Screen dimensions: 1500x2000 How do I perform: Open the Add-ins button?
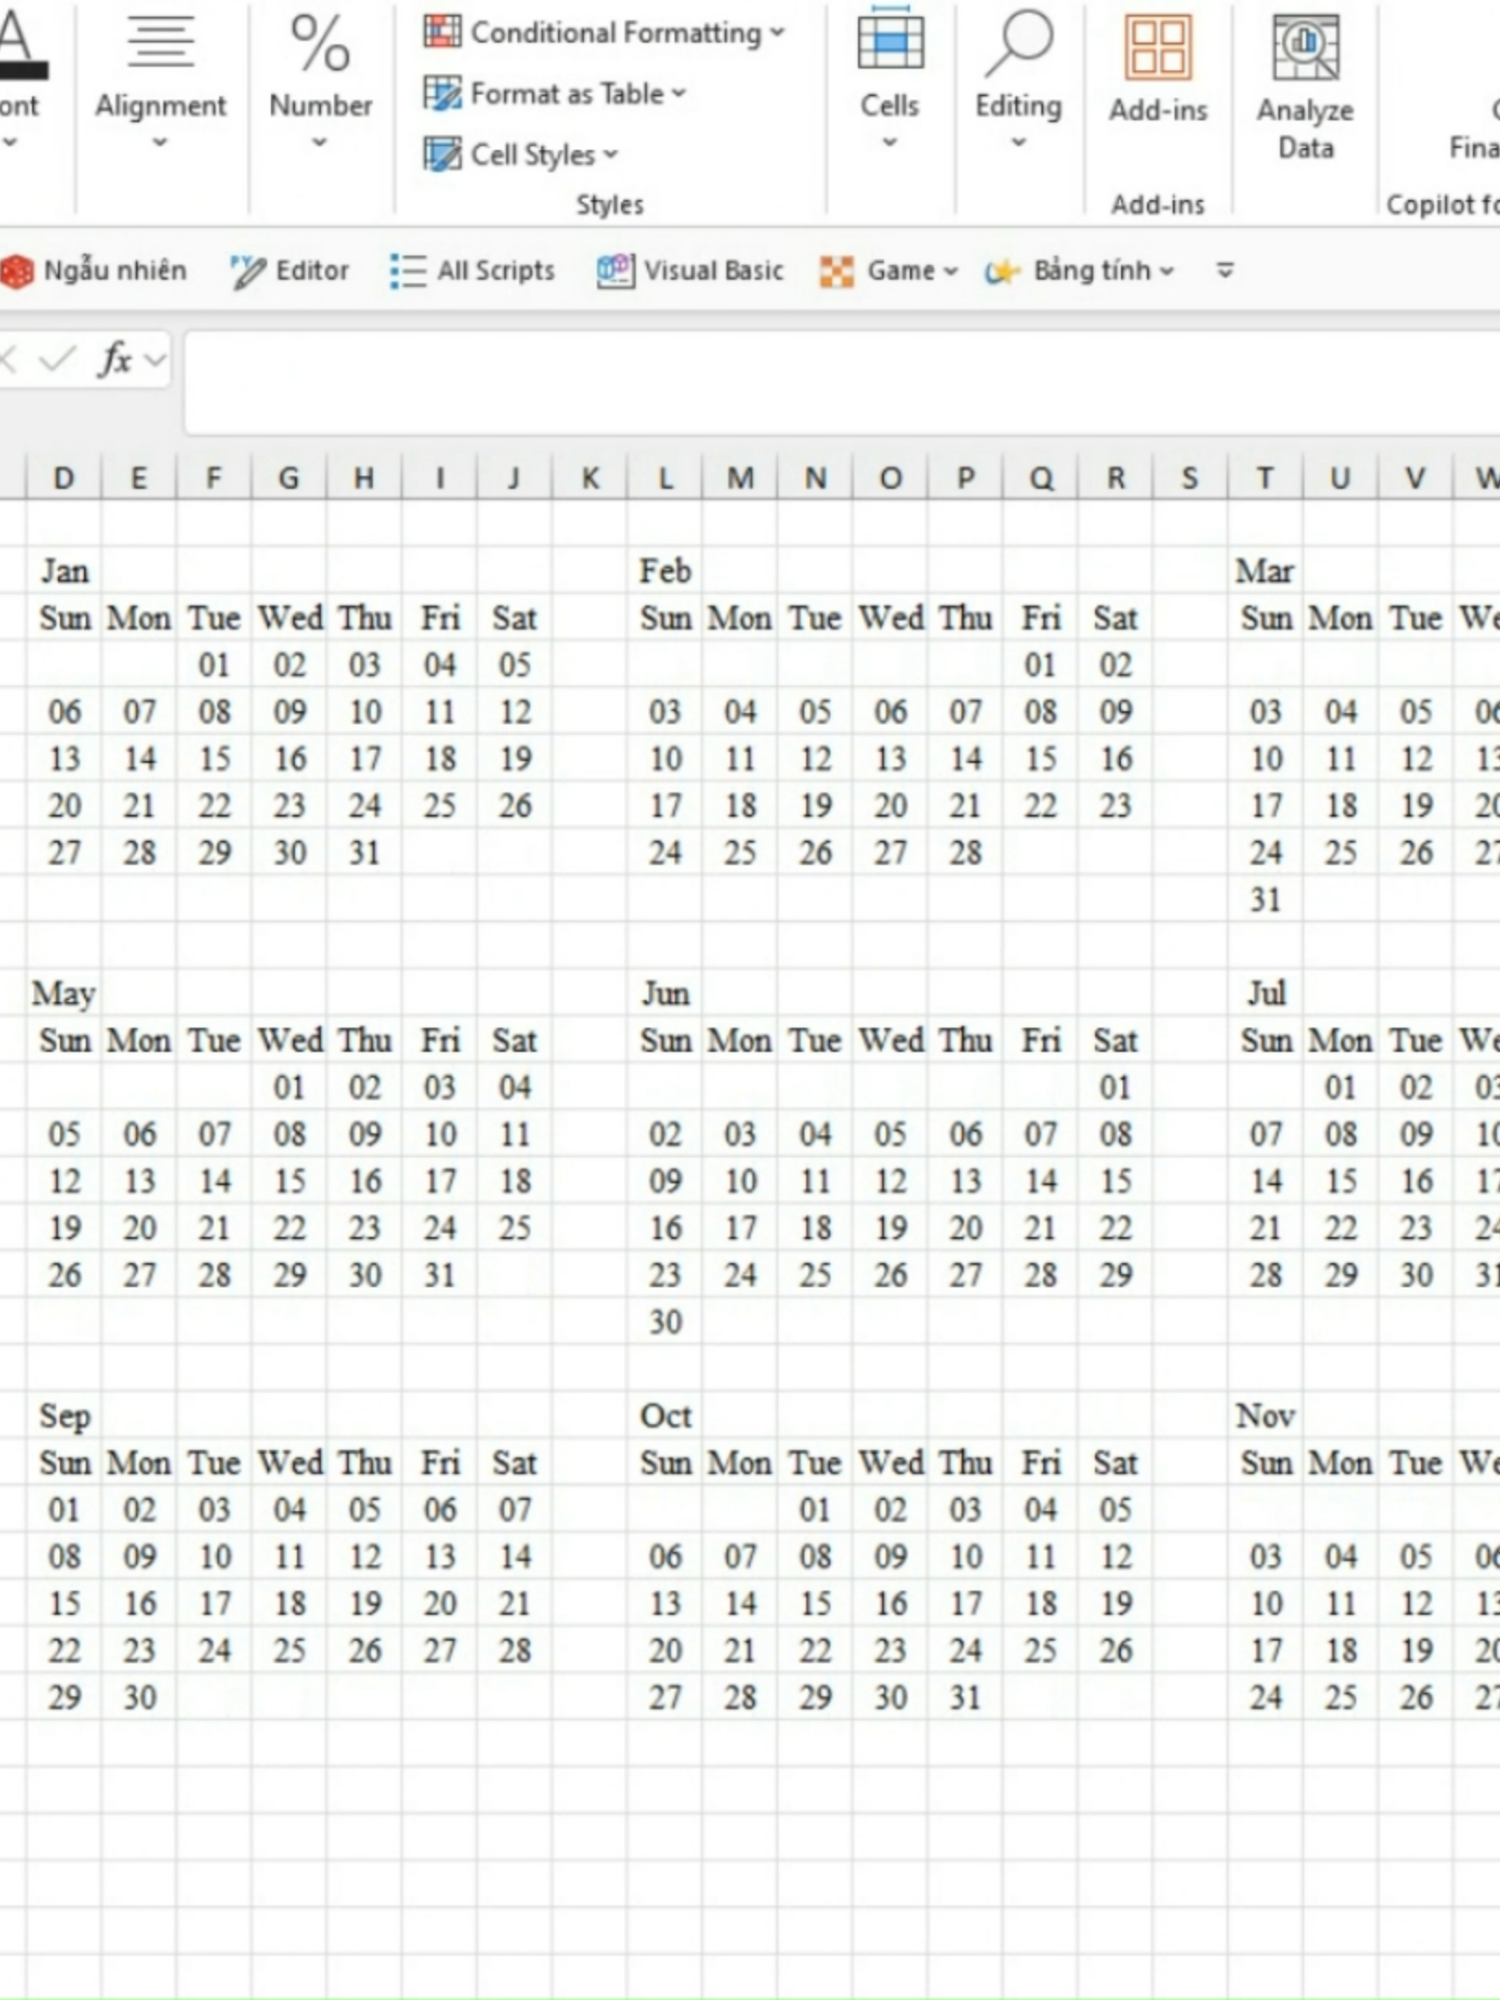coord(1158,70)
